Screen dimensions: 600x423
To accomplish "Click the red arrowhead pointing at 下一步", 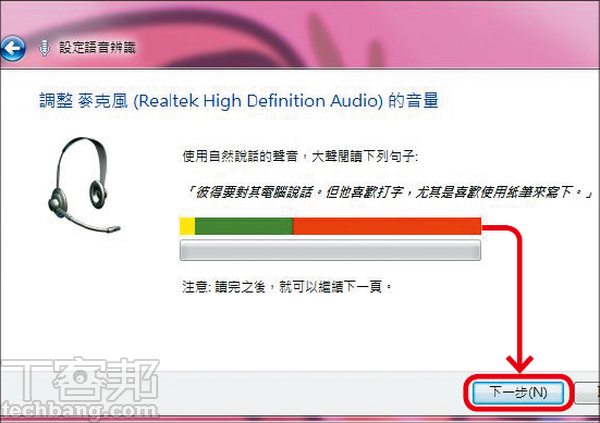I will pos(519,364).
